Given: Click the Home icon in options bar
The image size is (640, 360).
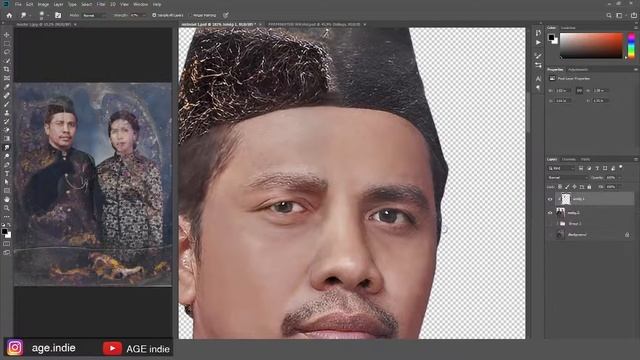Looking at the screenshot, I should click(x=9, y=15).
